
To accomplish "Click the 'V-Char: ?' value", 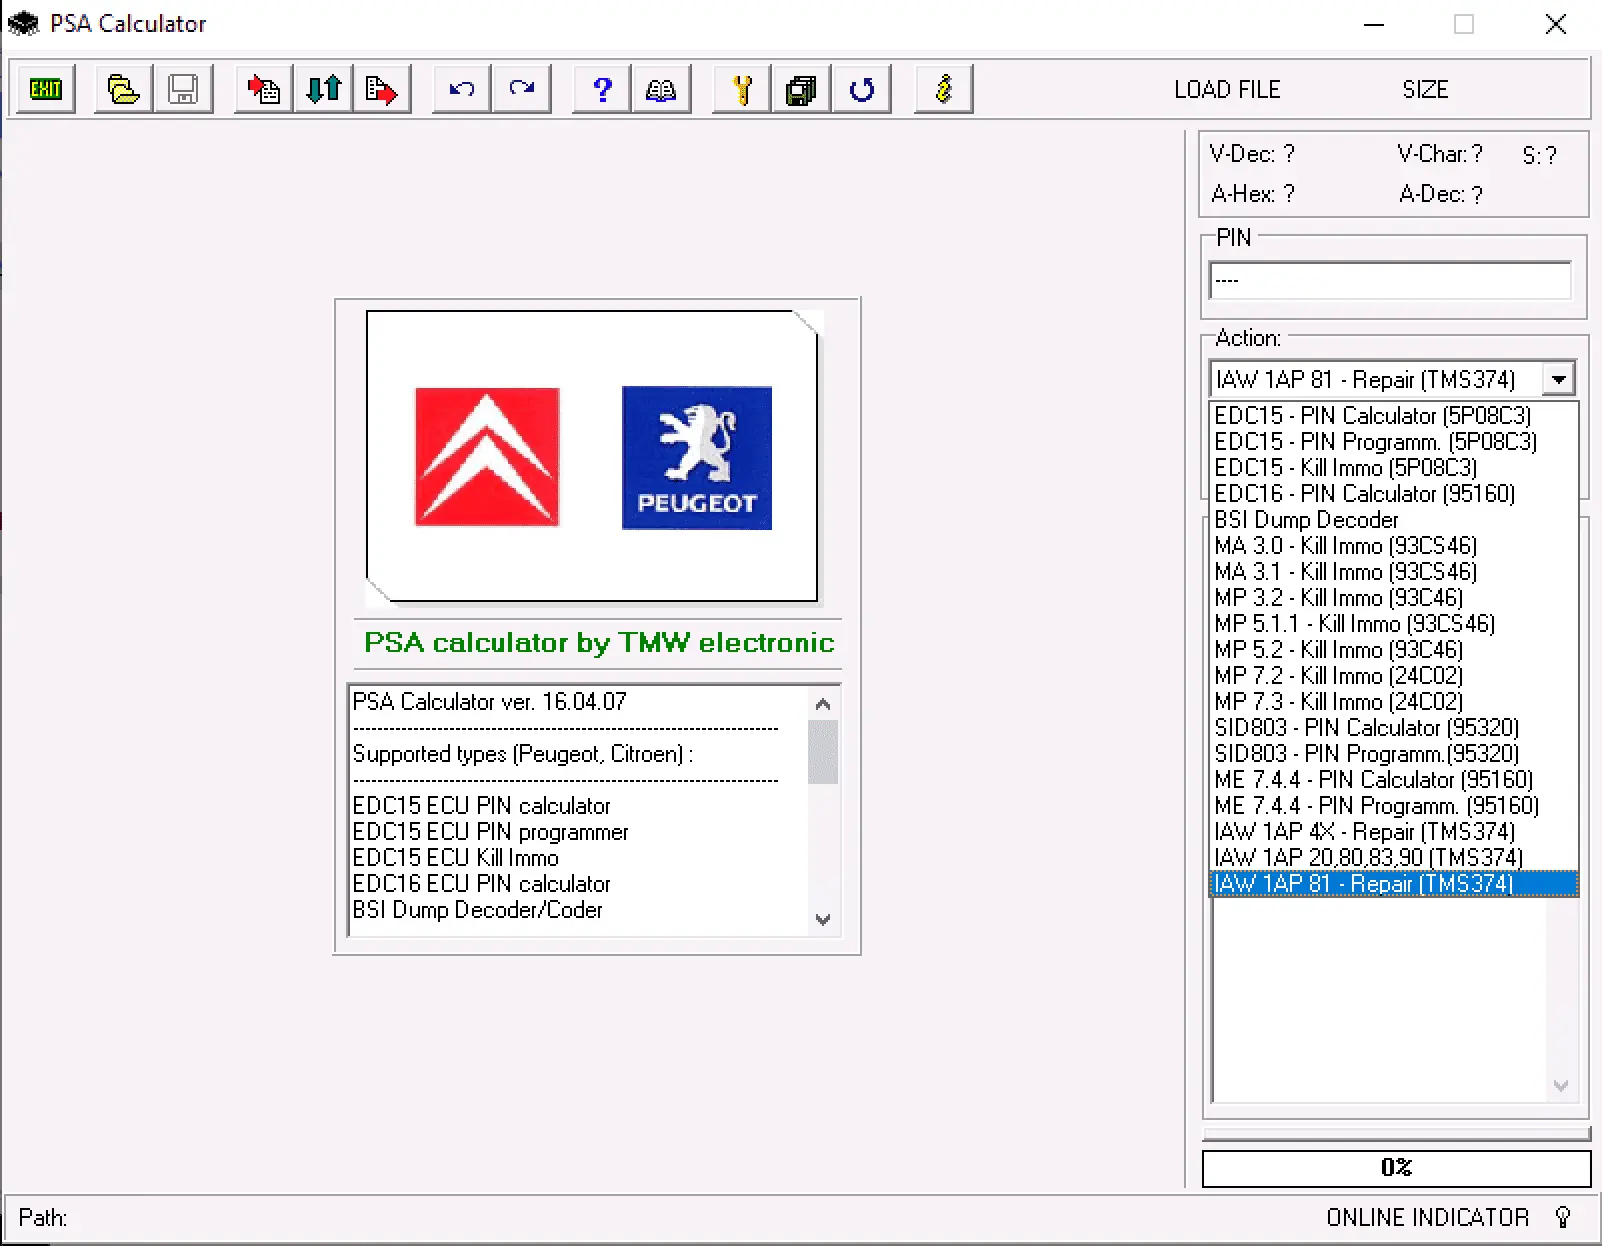I will (x=1440, y=154).
